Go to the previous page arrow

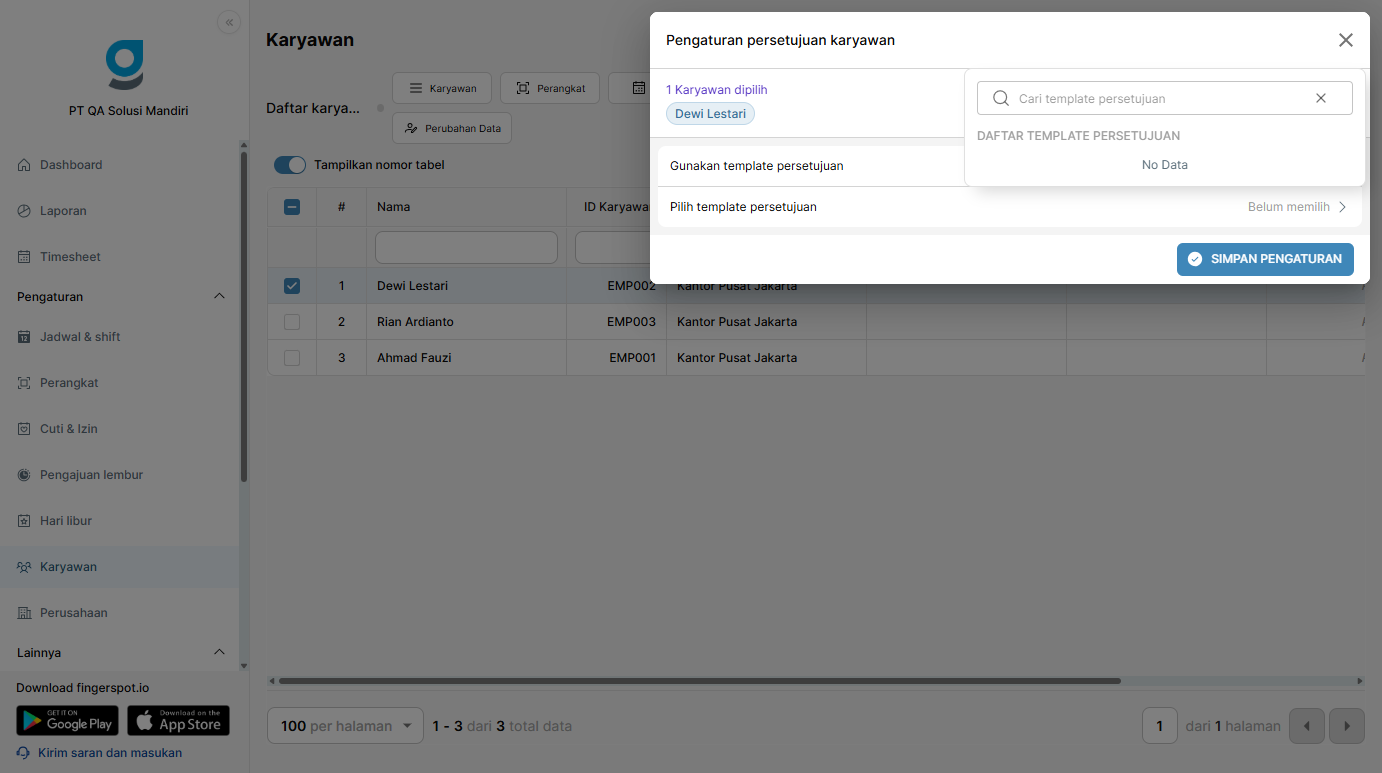point(1307,726)
